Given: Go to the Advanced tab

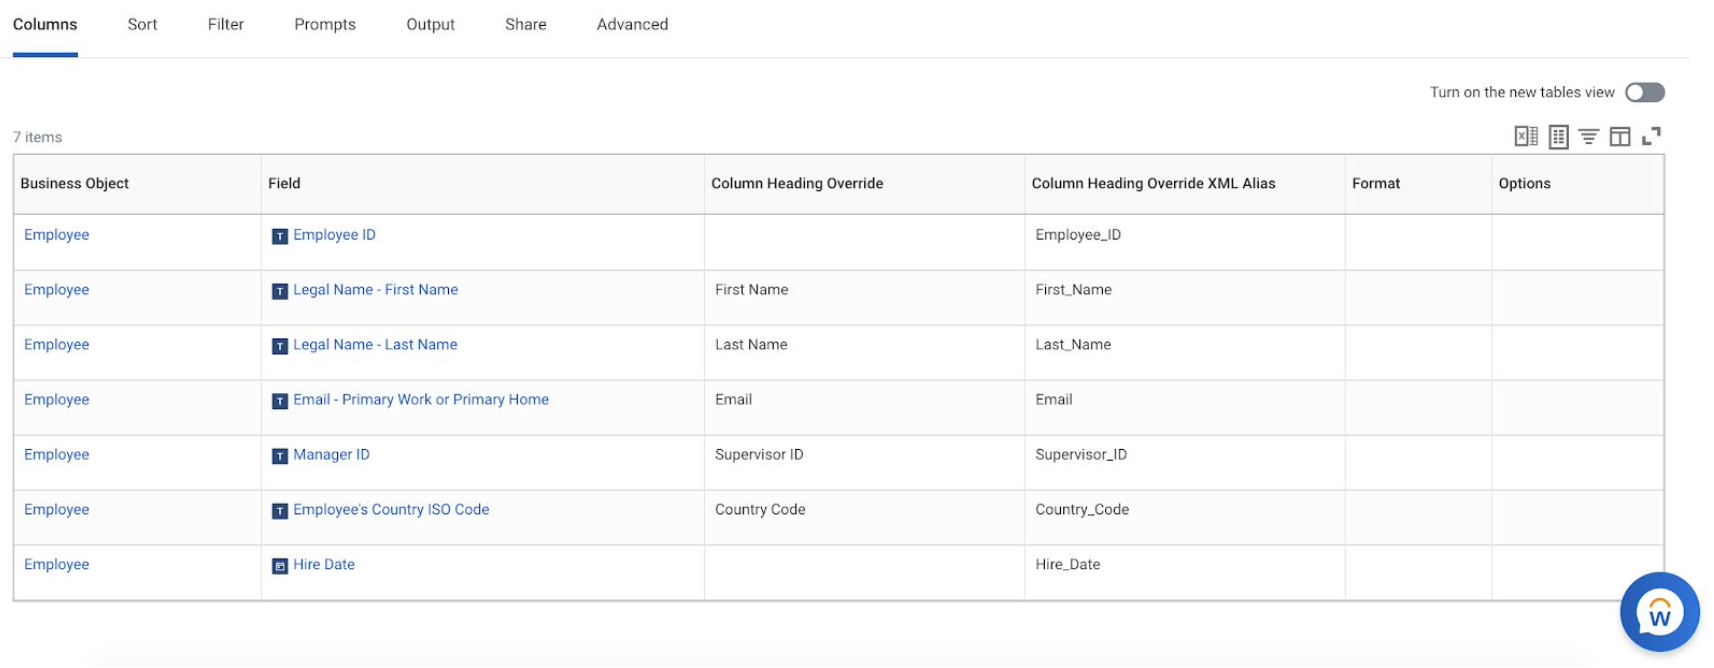Looking at the screenshot, I should click(x=632, y=24).
